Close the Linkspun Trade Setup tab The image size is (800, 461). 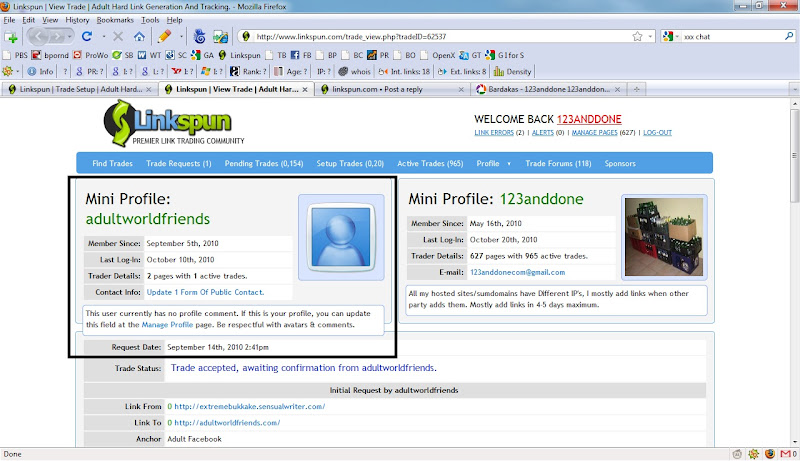148,89
